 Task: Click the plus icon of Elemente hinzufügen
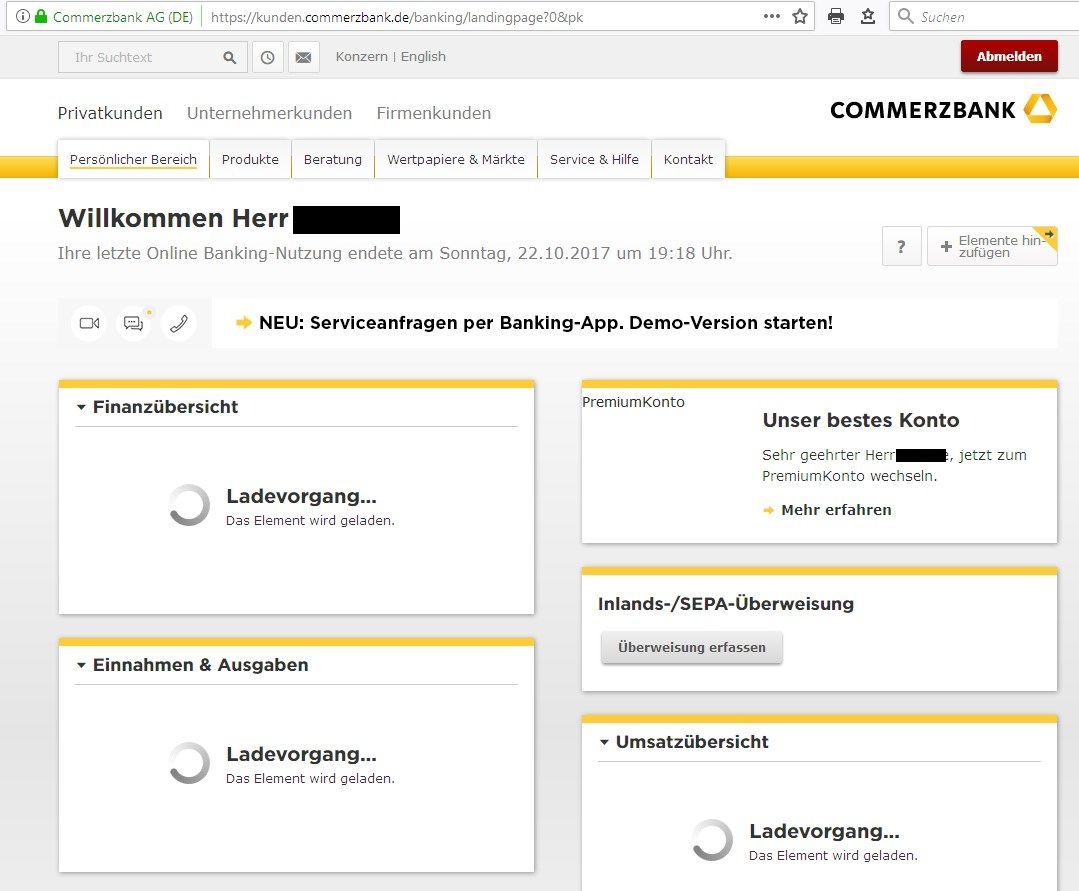coord(946,246)
